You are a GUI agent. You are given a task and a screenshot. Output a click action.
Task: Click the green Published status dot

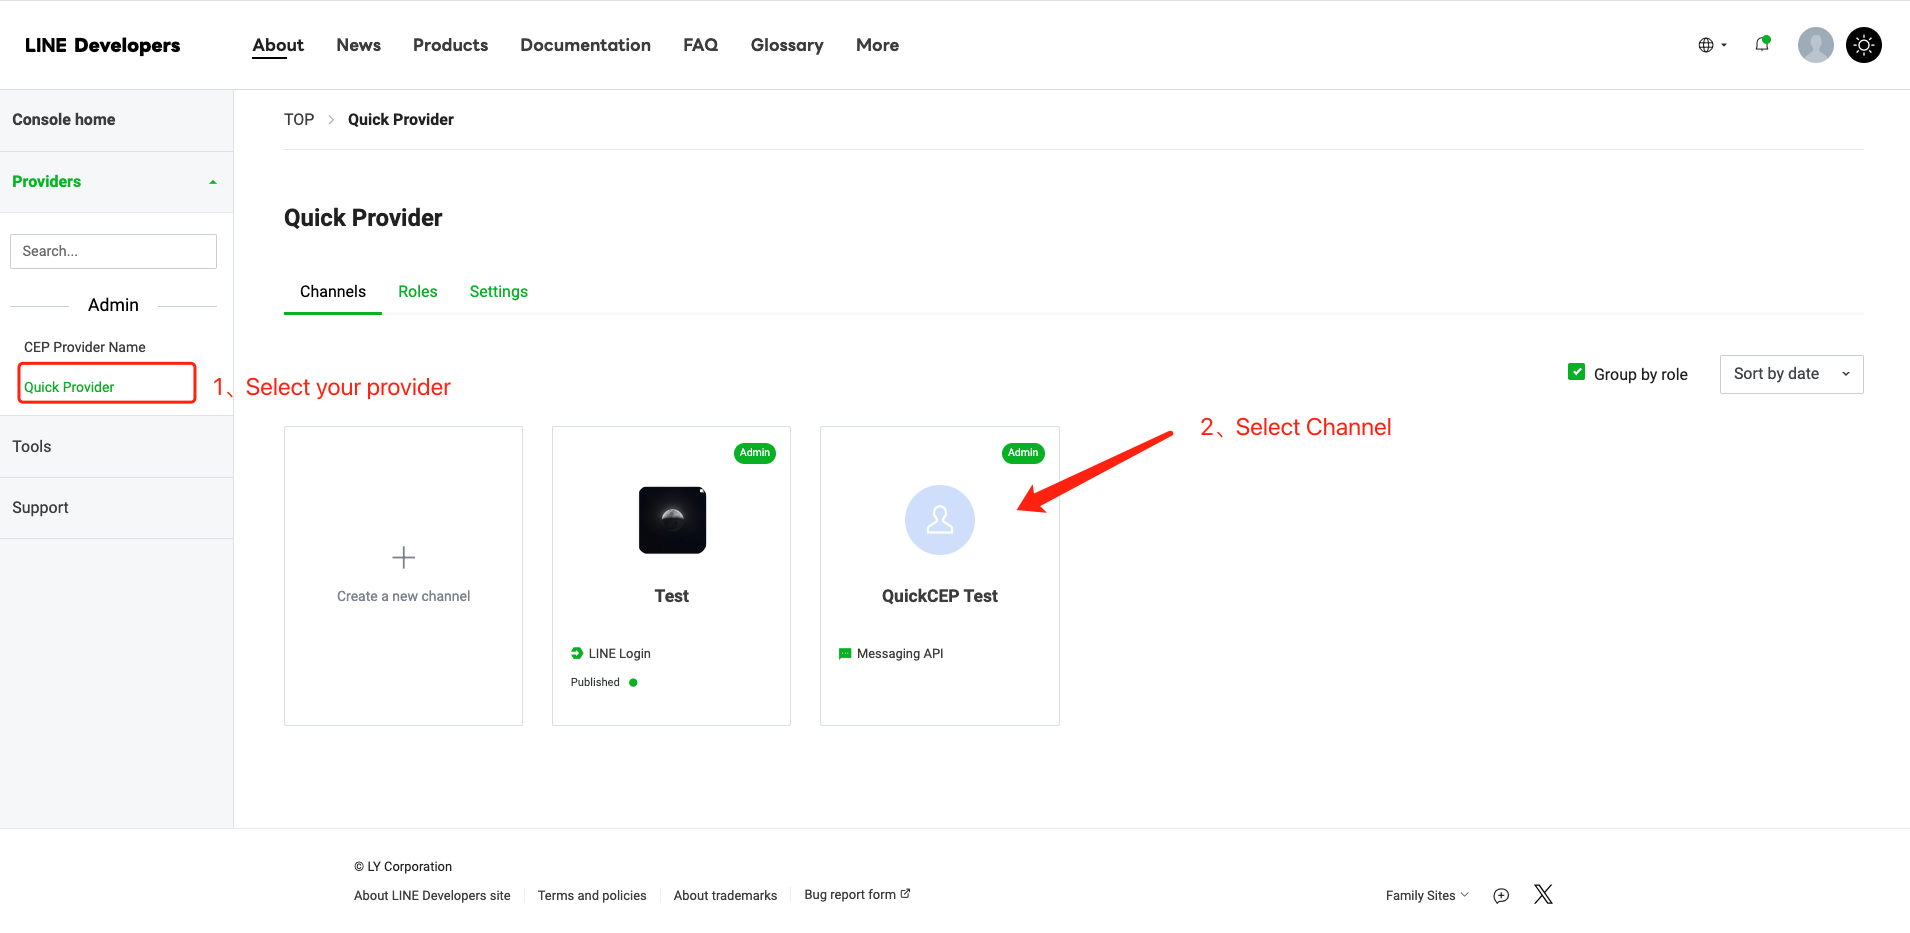(x=633, y=683)
